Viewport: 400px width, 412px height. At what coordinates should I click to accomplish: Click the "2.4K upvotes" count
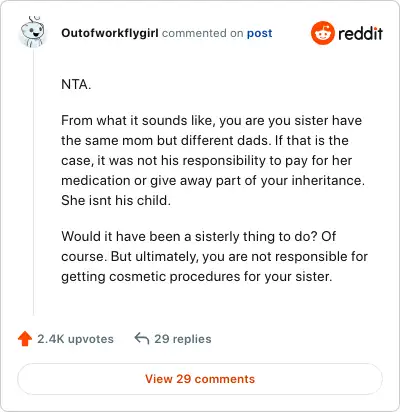point(75,339)
